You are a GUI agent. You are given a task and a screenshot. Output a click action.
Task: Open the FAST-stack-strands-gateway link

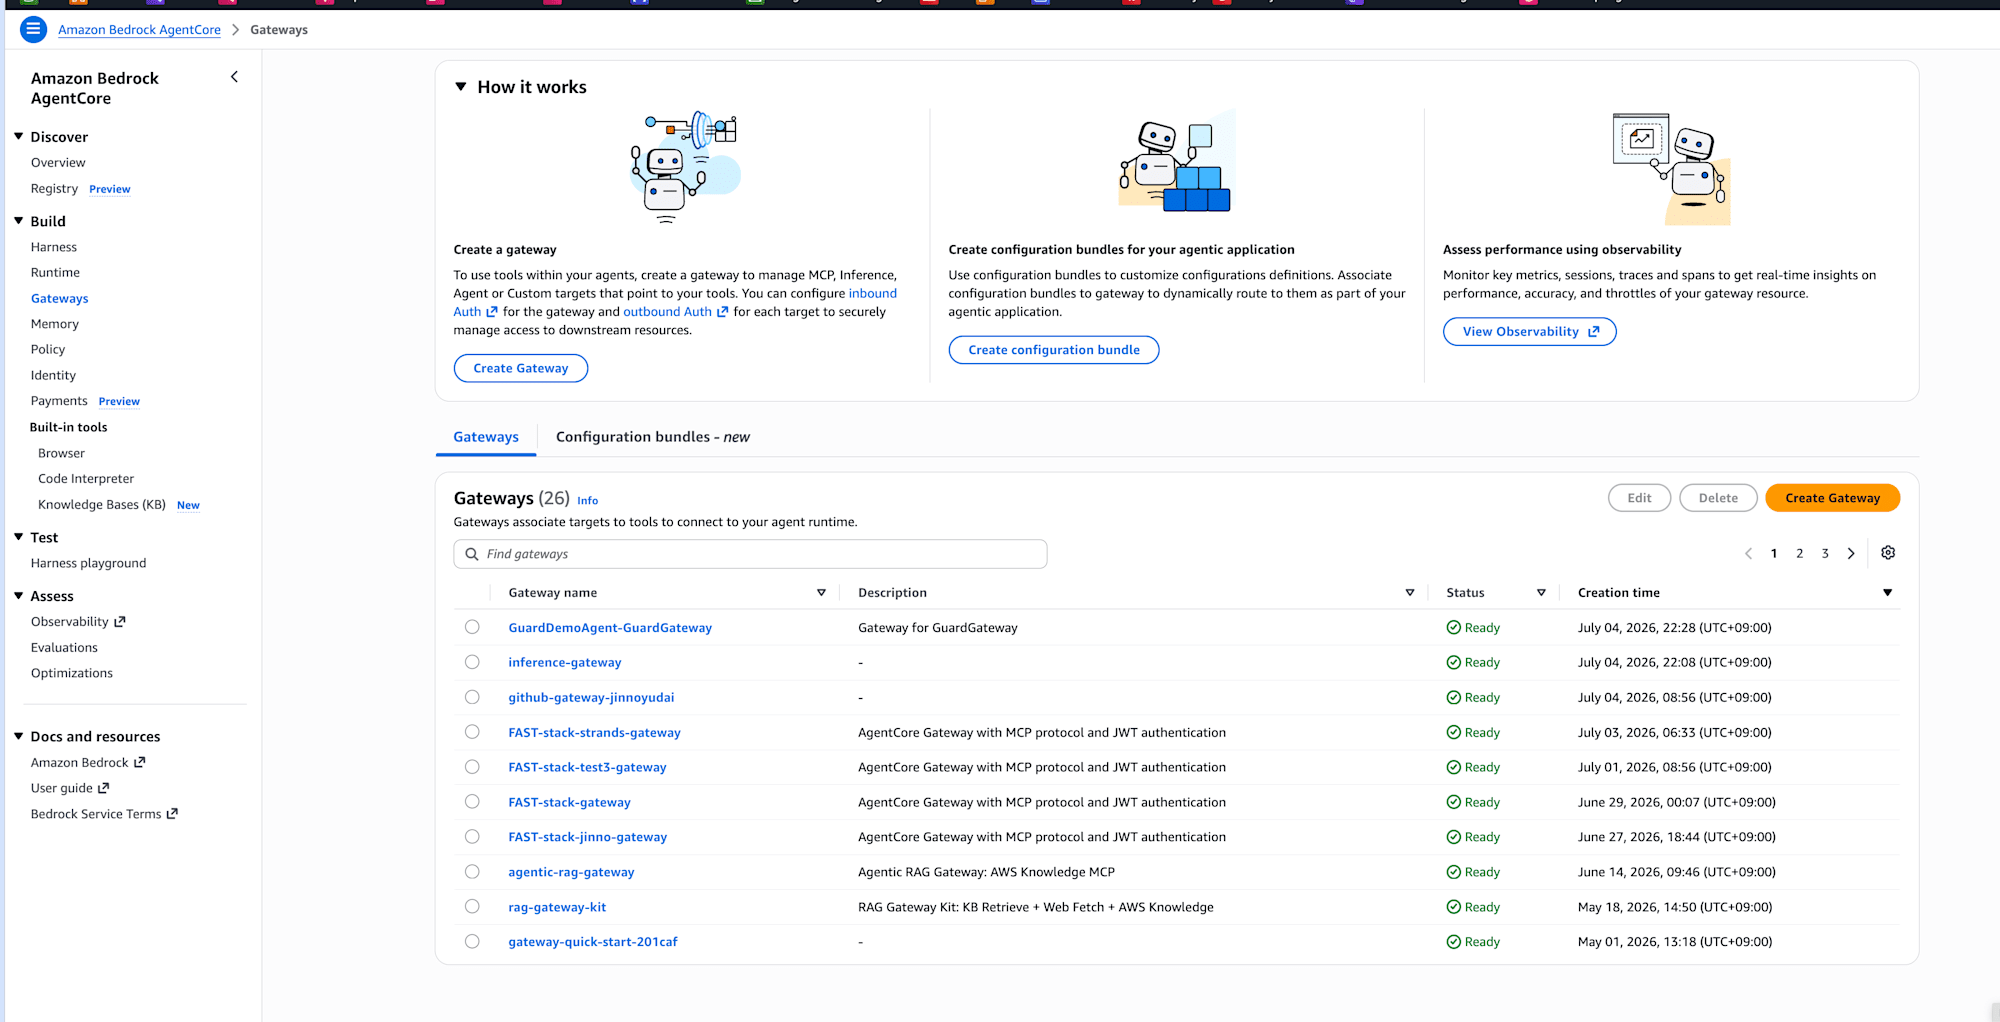point(594,733)
